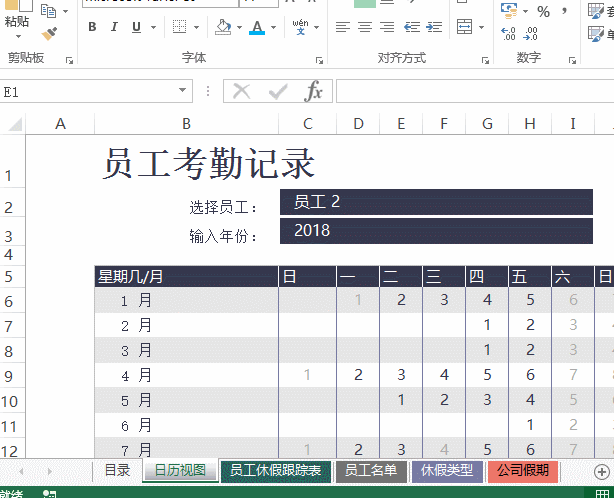Select the year cell containing 2018
This screenshot has height=498, width=614.
tap(443, 230)
